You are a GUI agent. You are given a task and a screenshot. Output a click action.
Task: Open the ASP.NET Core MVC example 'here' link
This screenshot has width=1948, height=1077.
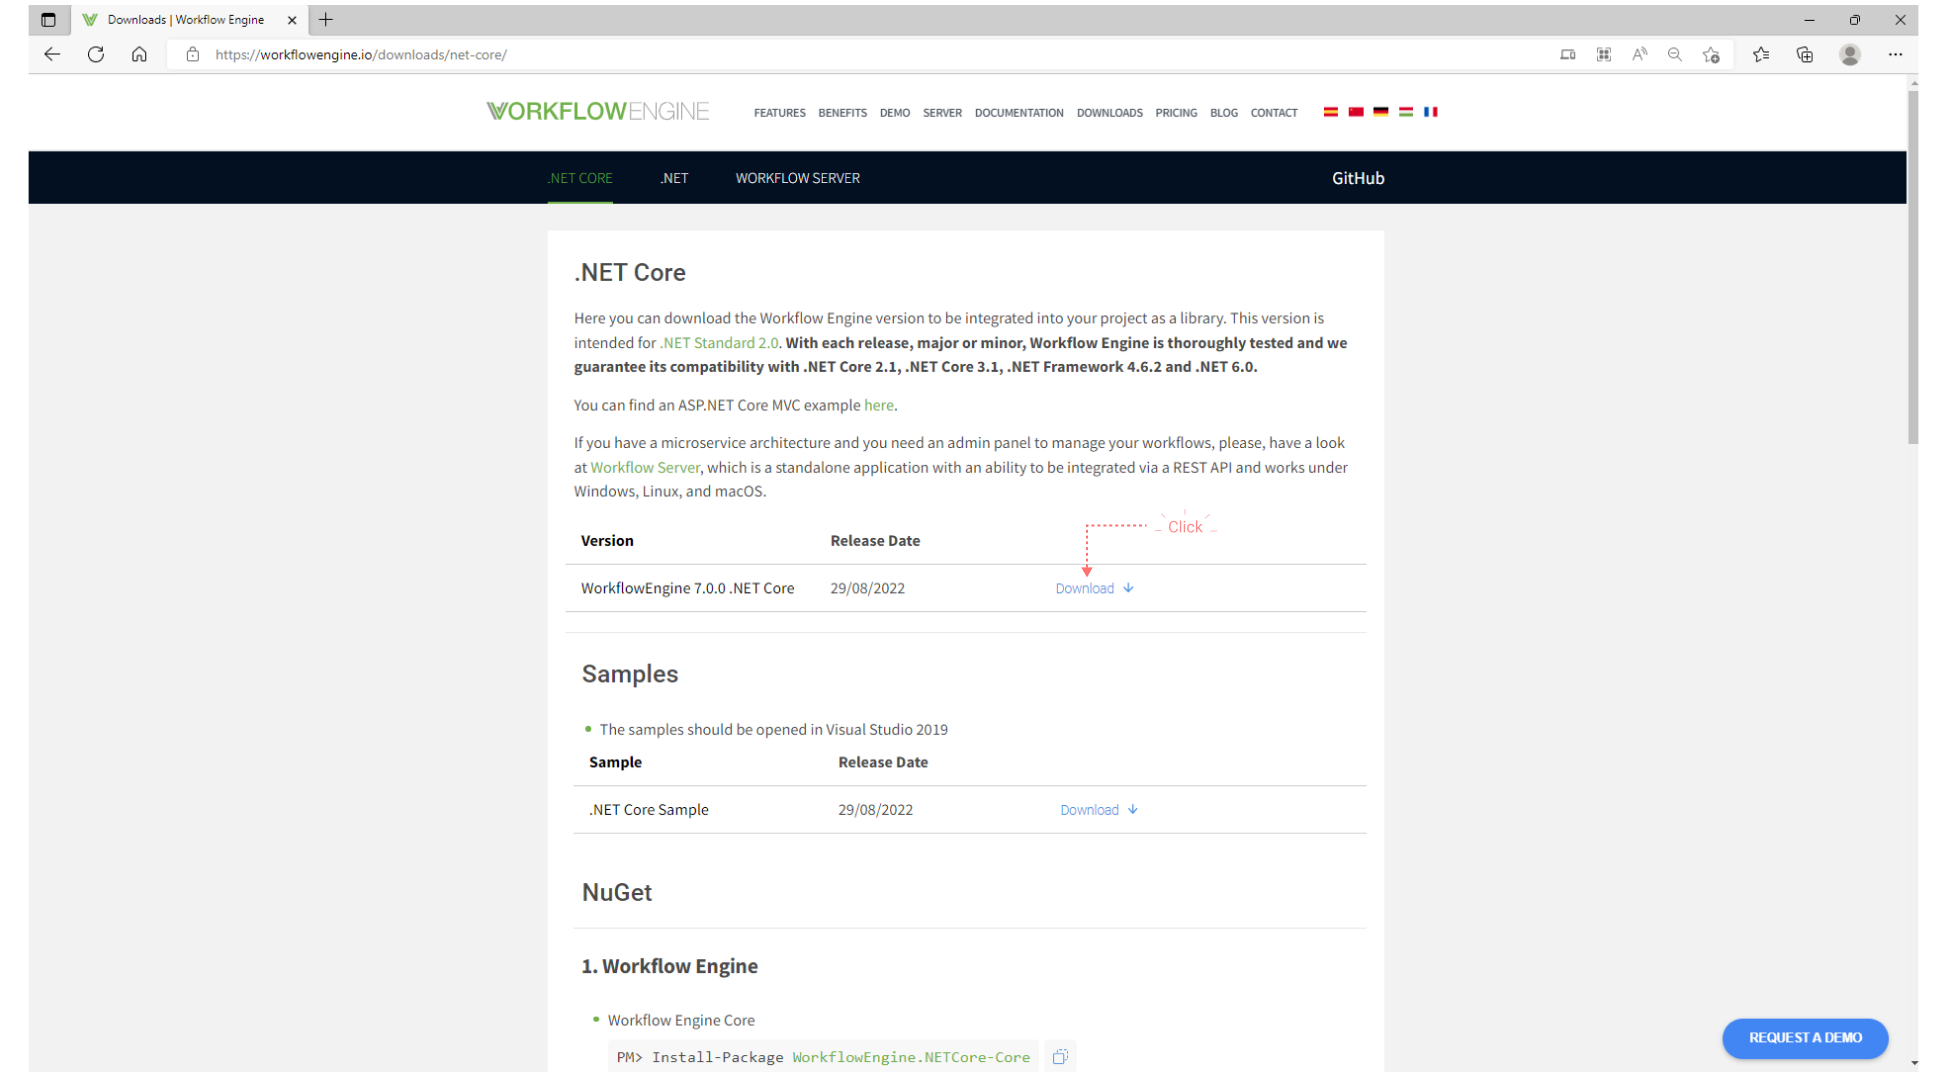[x=879, y=405]
